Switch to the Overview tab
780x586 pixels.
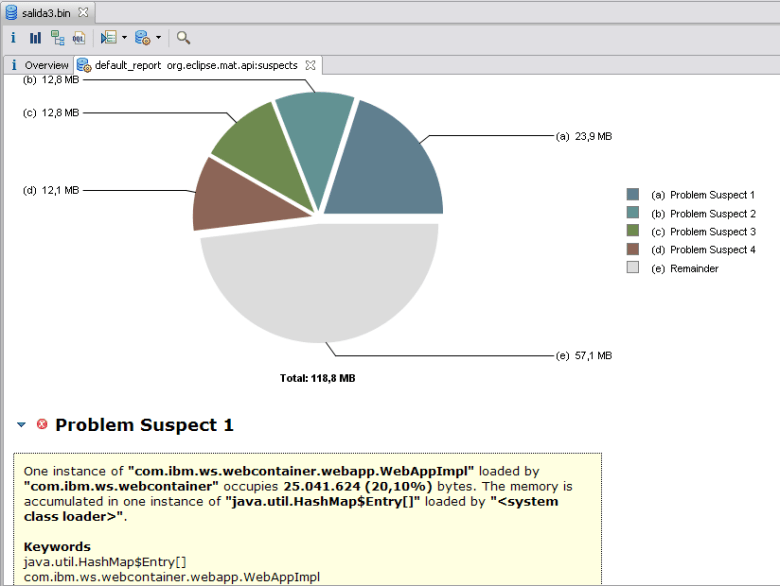point(39,65)
